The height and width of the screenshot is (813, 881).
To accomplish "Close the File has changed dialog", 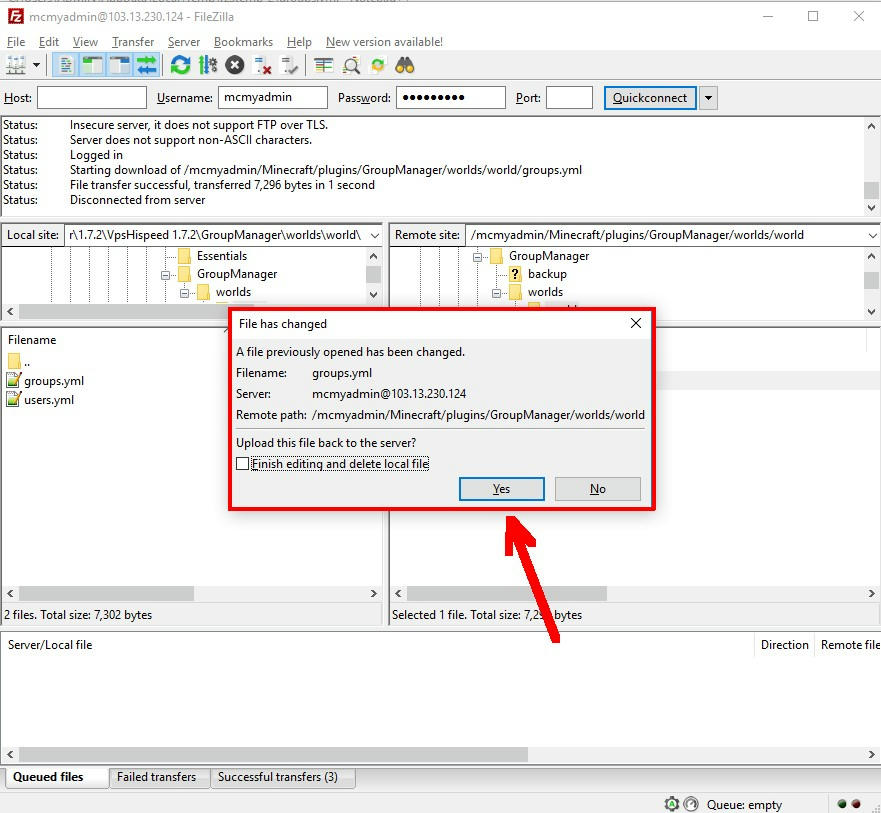I will (635, 323).
